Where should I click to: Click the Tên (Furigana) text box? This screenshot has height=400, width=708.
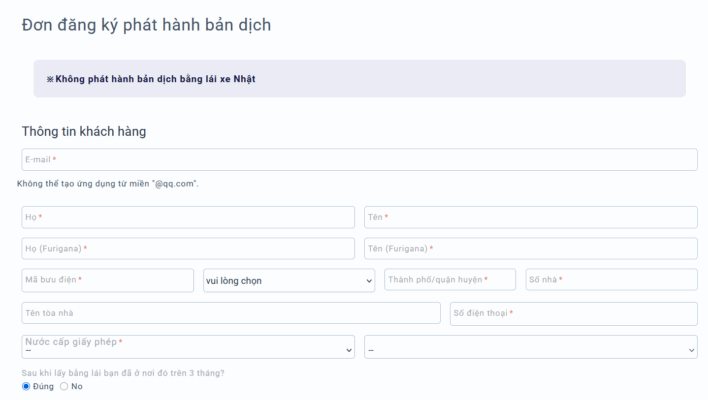click(530, 248)
